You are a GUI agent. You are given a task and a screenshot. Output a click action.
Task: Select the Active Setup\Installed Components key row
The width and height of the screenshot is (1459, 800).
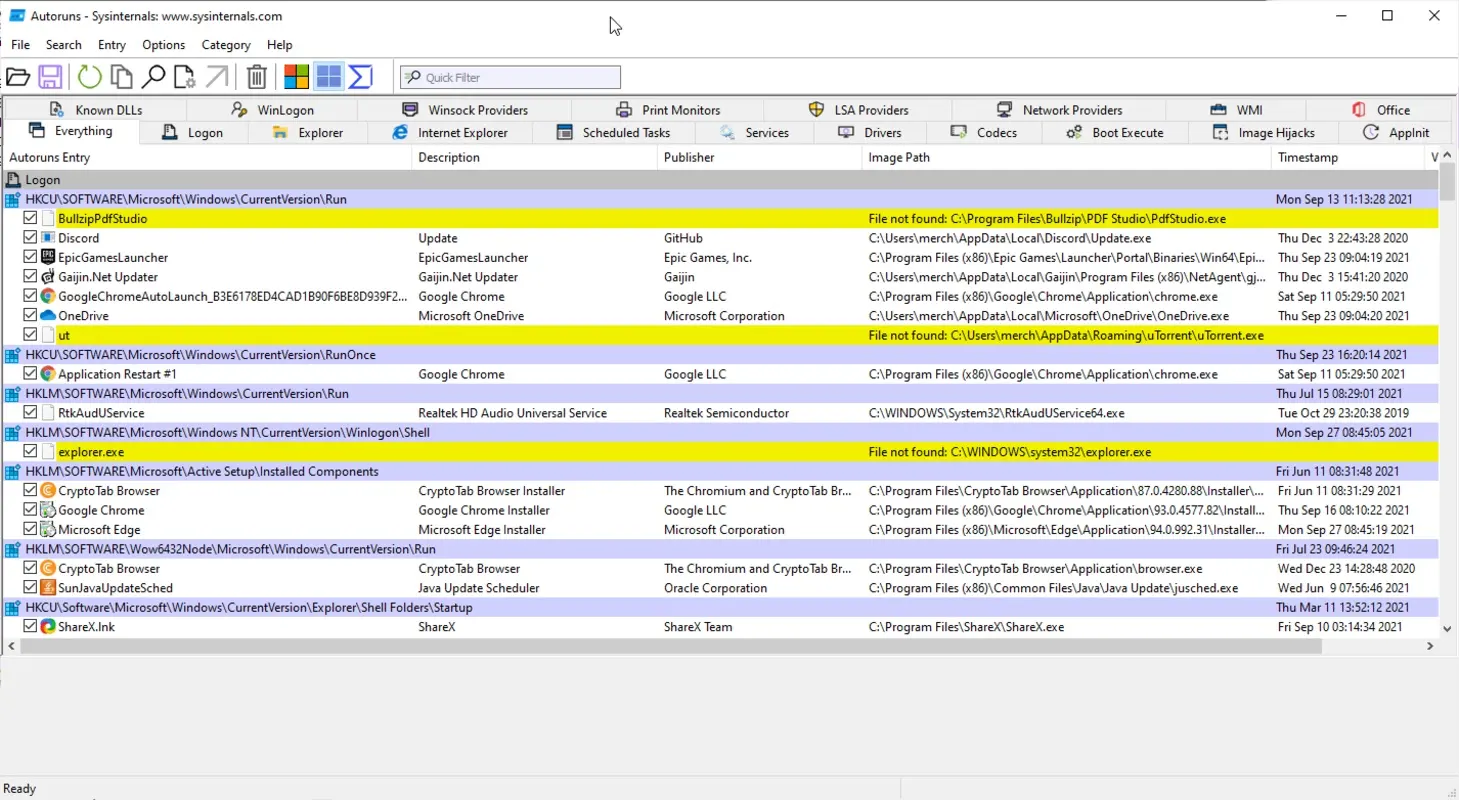[720, 472]
